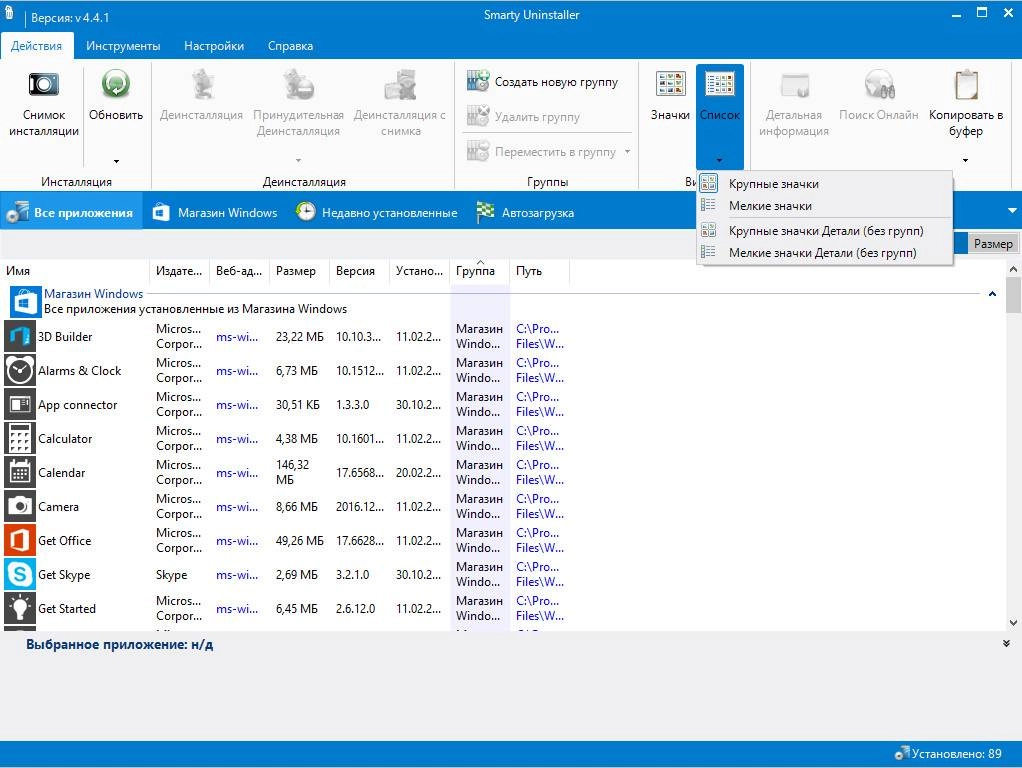Image resolution: width=1022 pixels, height=768 pixels.
Task: Open the Настройки ribbon tab
Action: (x=214, y=46)
